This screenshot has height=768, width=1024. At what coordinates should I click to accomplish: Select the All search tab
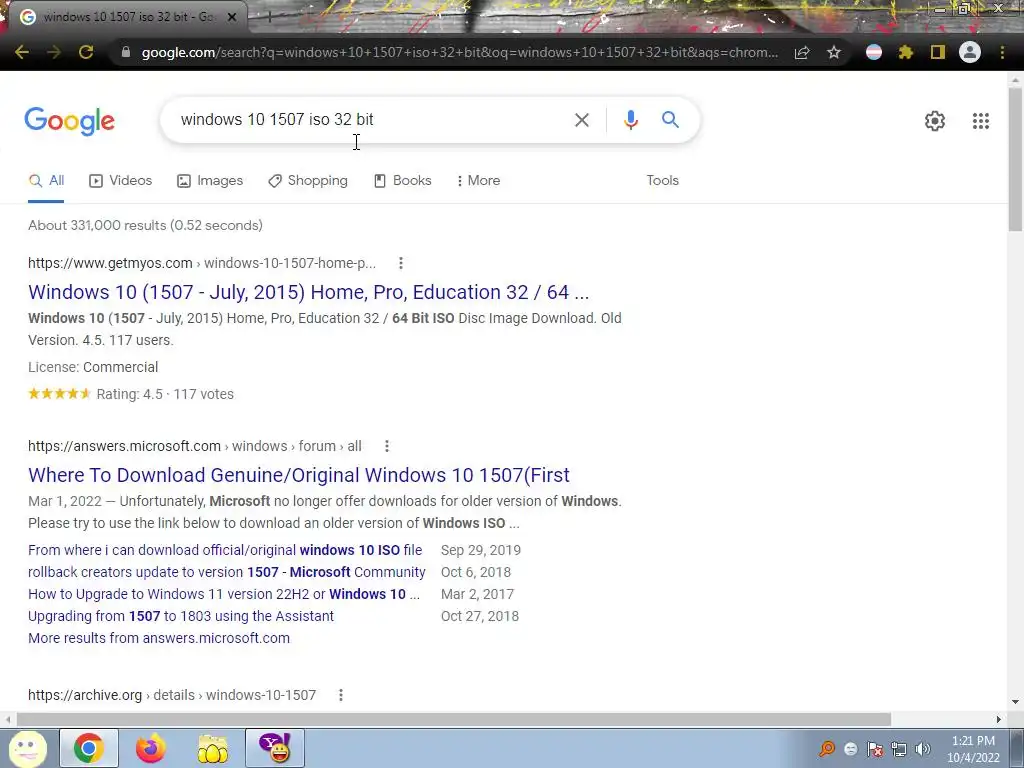pos(46,180)
